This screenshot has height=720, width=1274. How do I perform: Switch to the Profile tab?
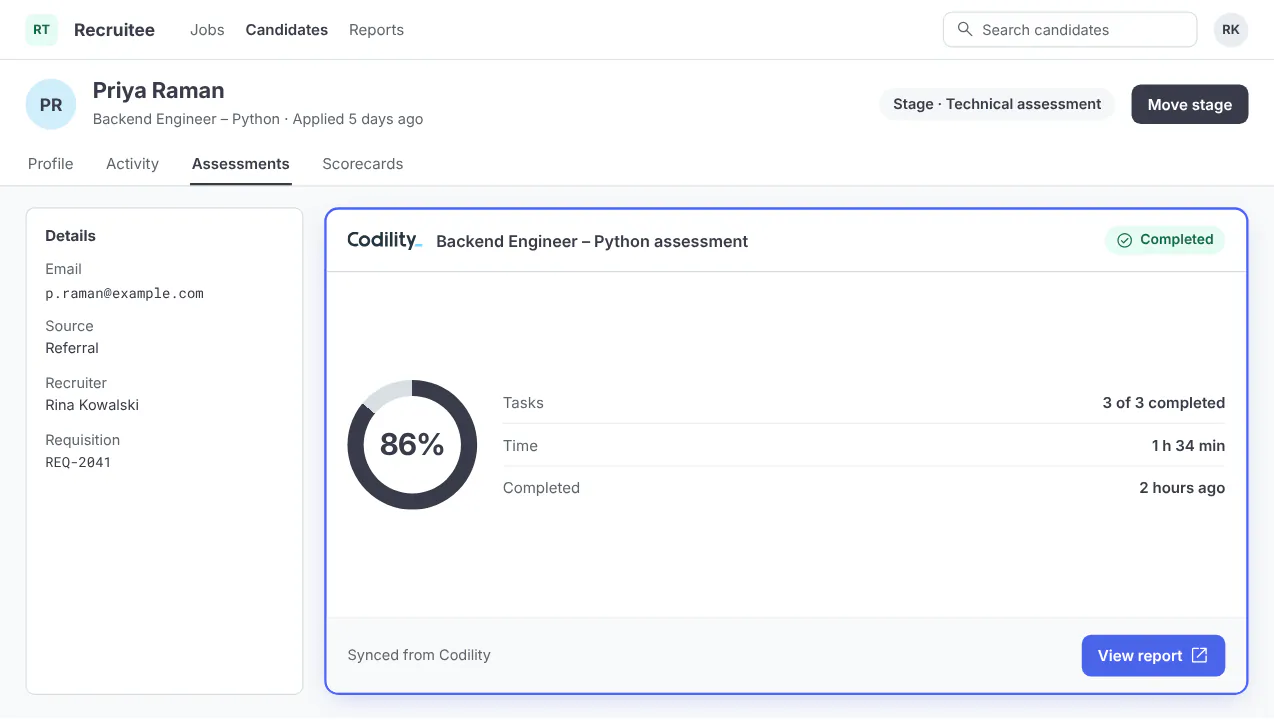(x=51, y=164)
